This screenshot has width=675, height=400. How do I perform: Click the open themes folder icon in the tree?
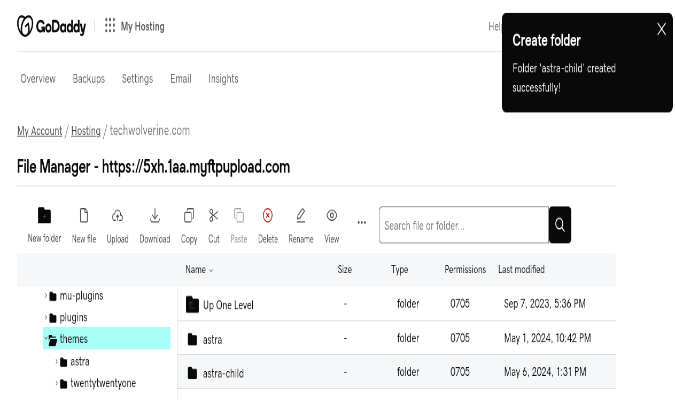click(x=53, y=340)
